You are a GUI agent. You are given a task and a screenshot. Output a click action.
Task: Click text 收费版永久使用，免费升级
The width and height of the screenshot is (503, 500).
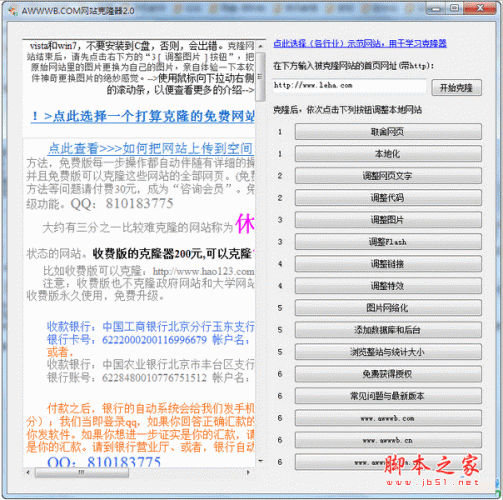95,296
